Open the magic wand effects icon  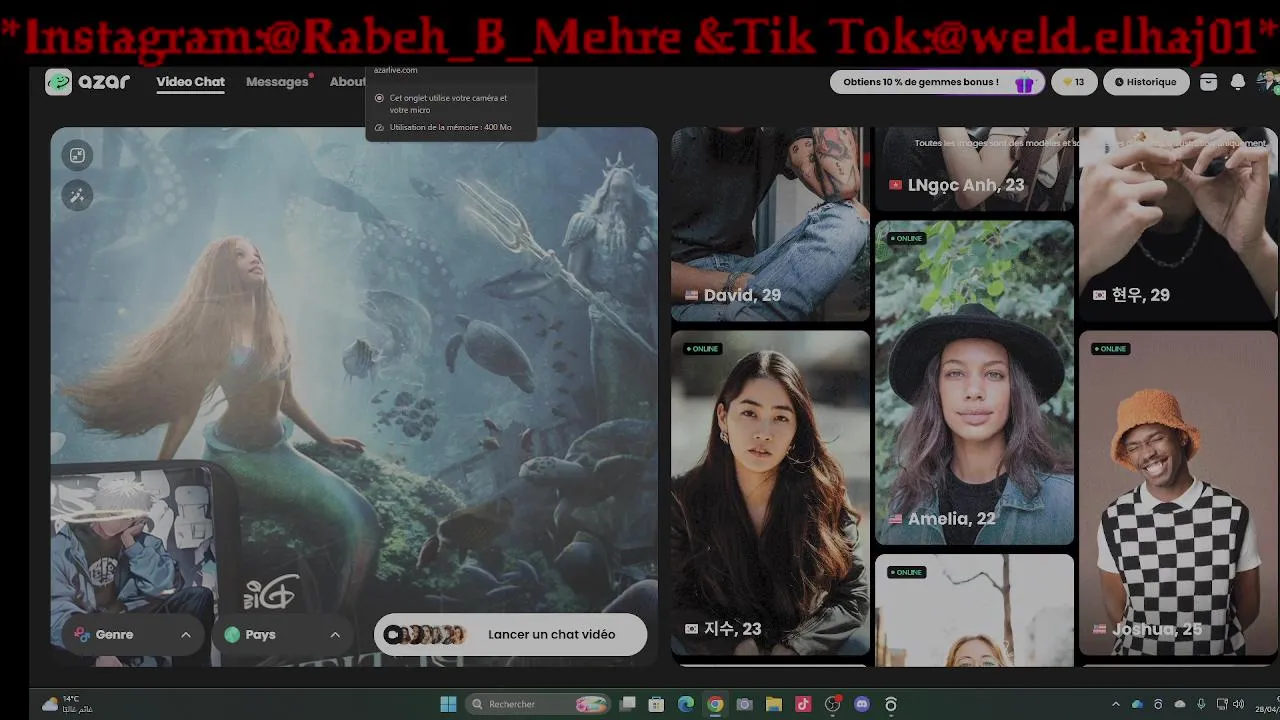click(77, 195)
